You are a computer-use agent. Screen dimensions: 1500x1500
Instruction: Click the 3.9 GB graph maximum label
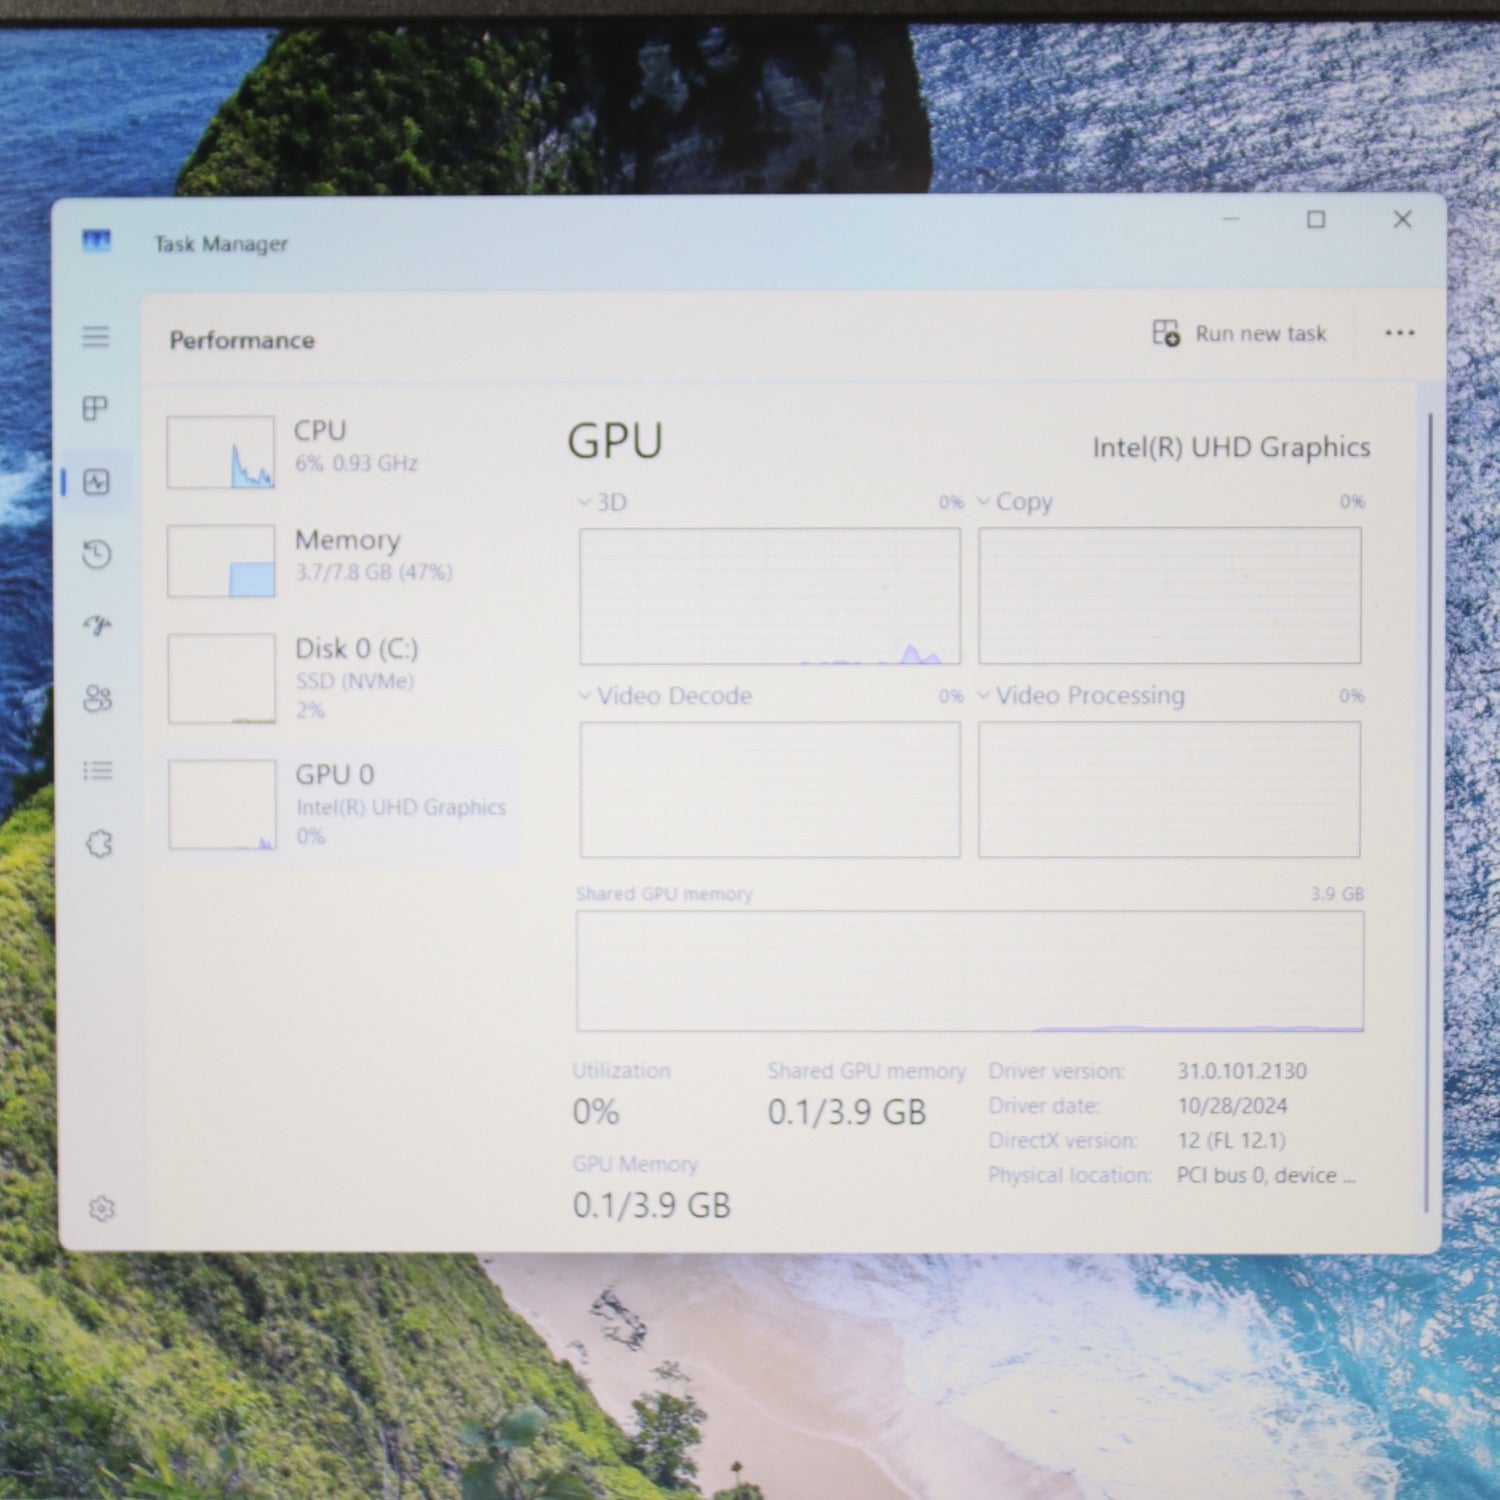(1338, 893)
